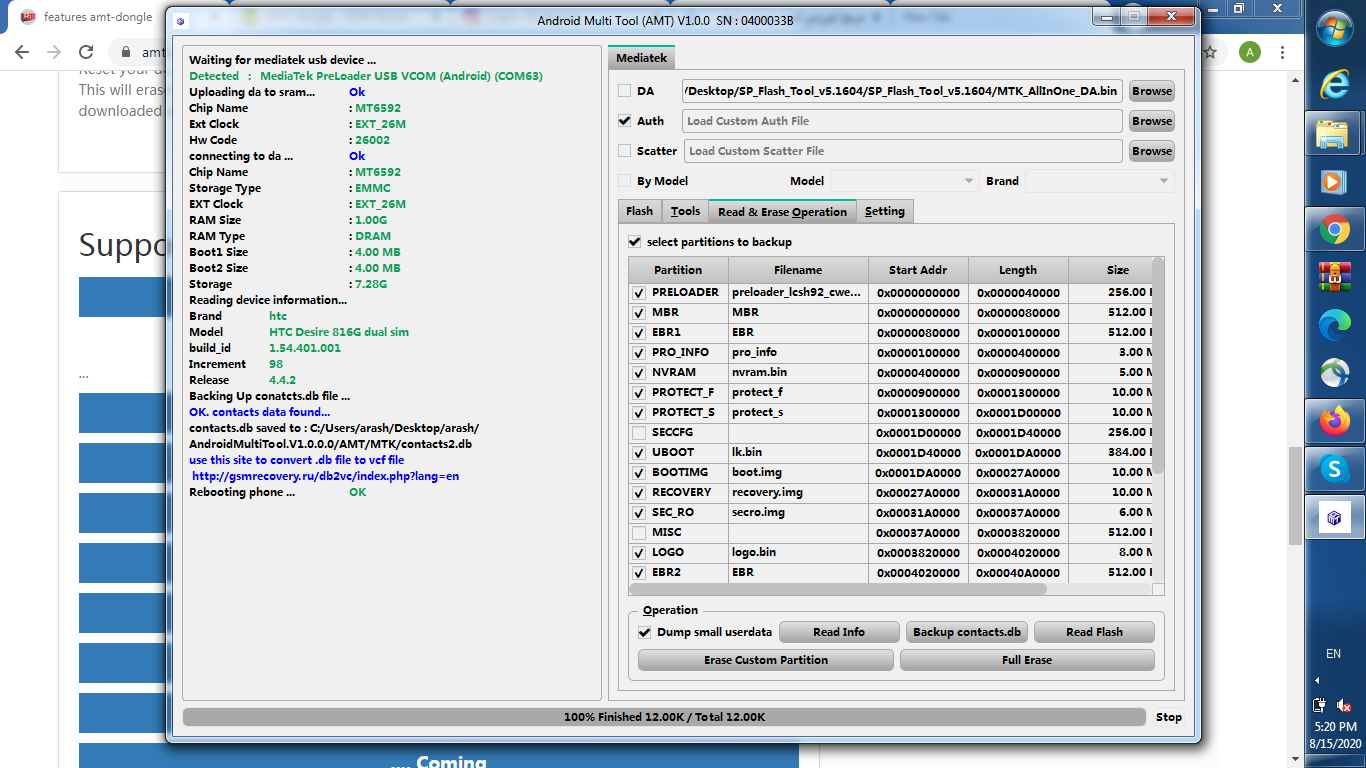
Task: Open the Setting tab
Action: pyautogui.click(x=885, y=211)
